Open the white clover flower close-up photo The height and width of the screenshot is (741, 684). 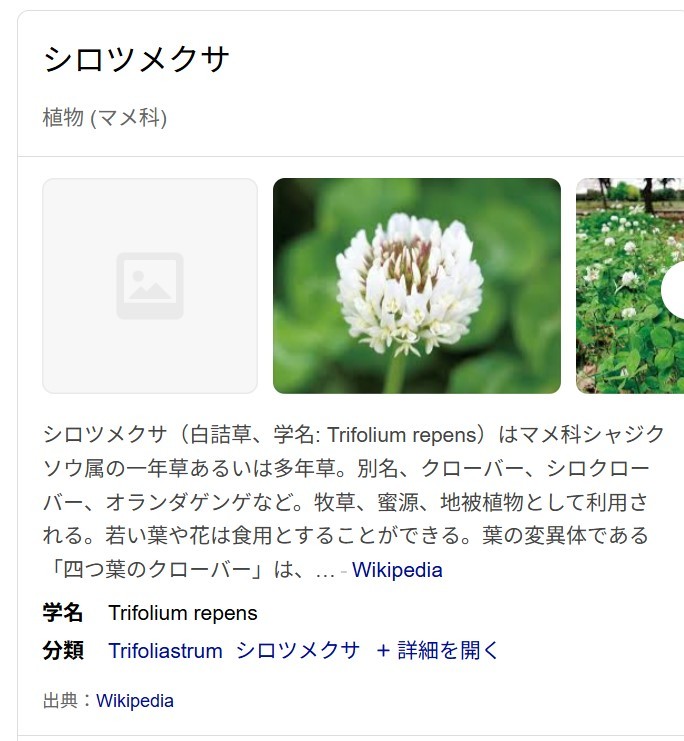[417, 286]
